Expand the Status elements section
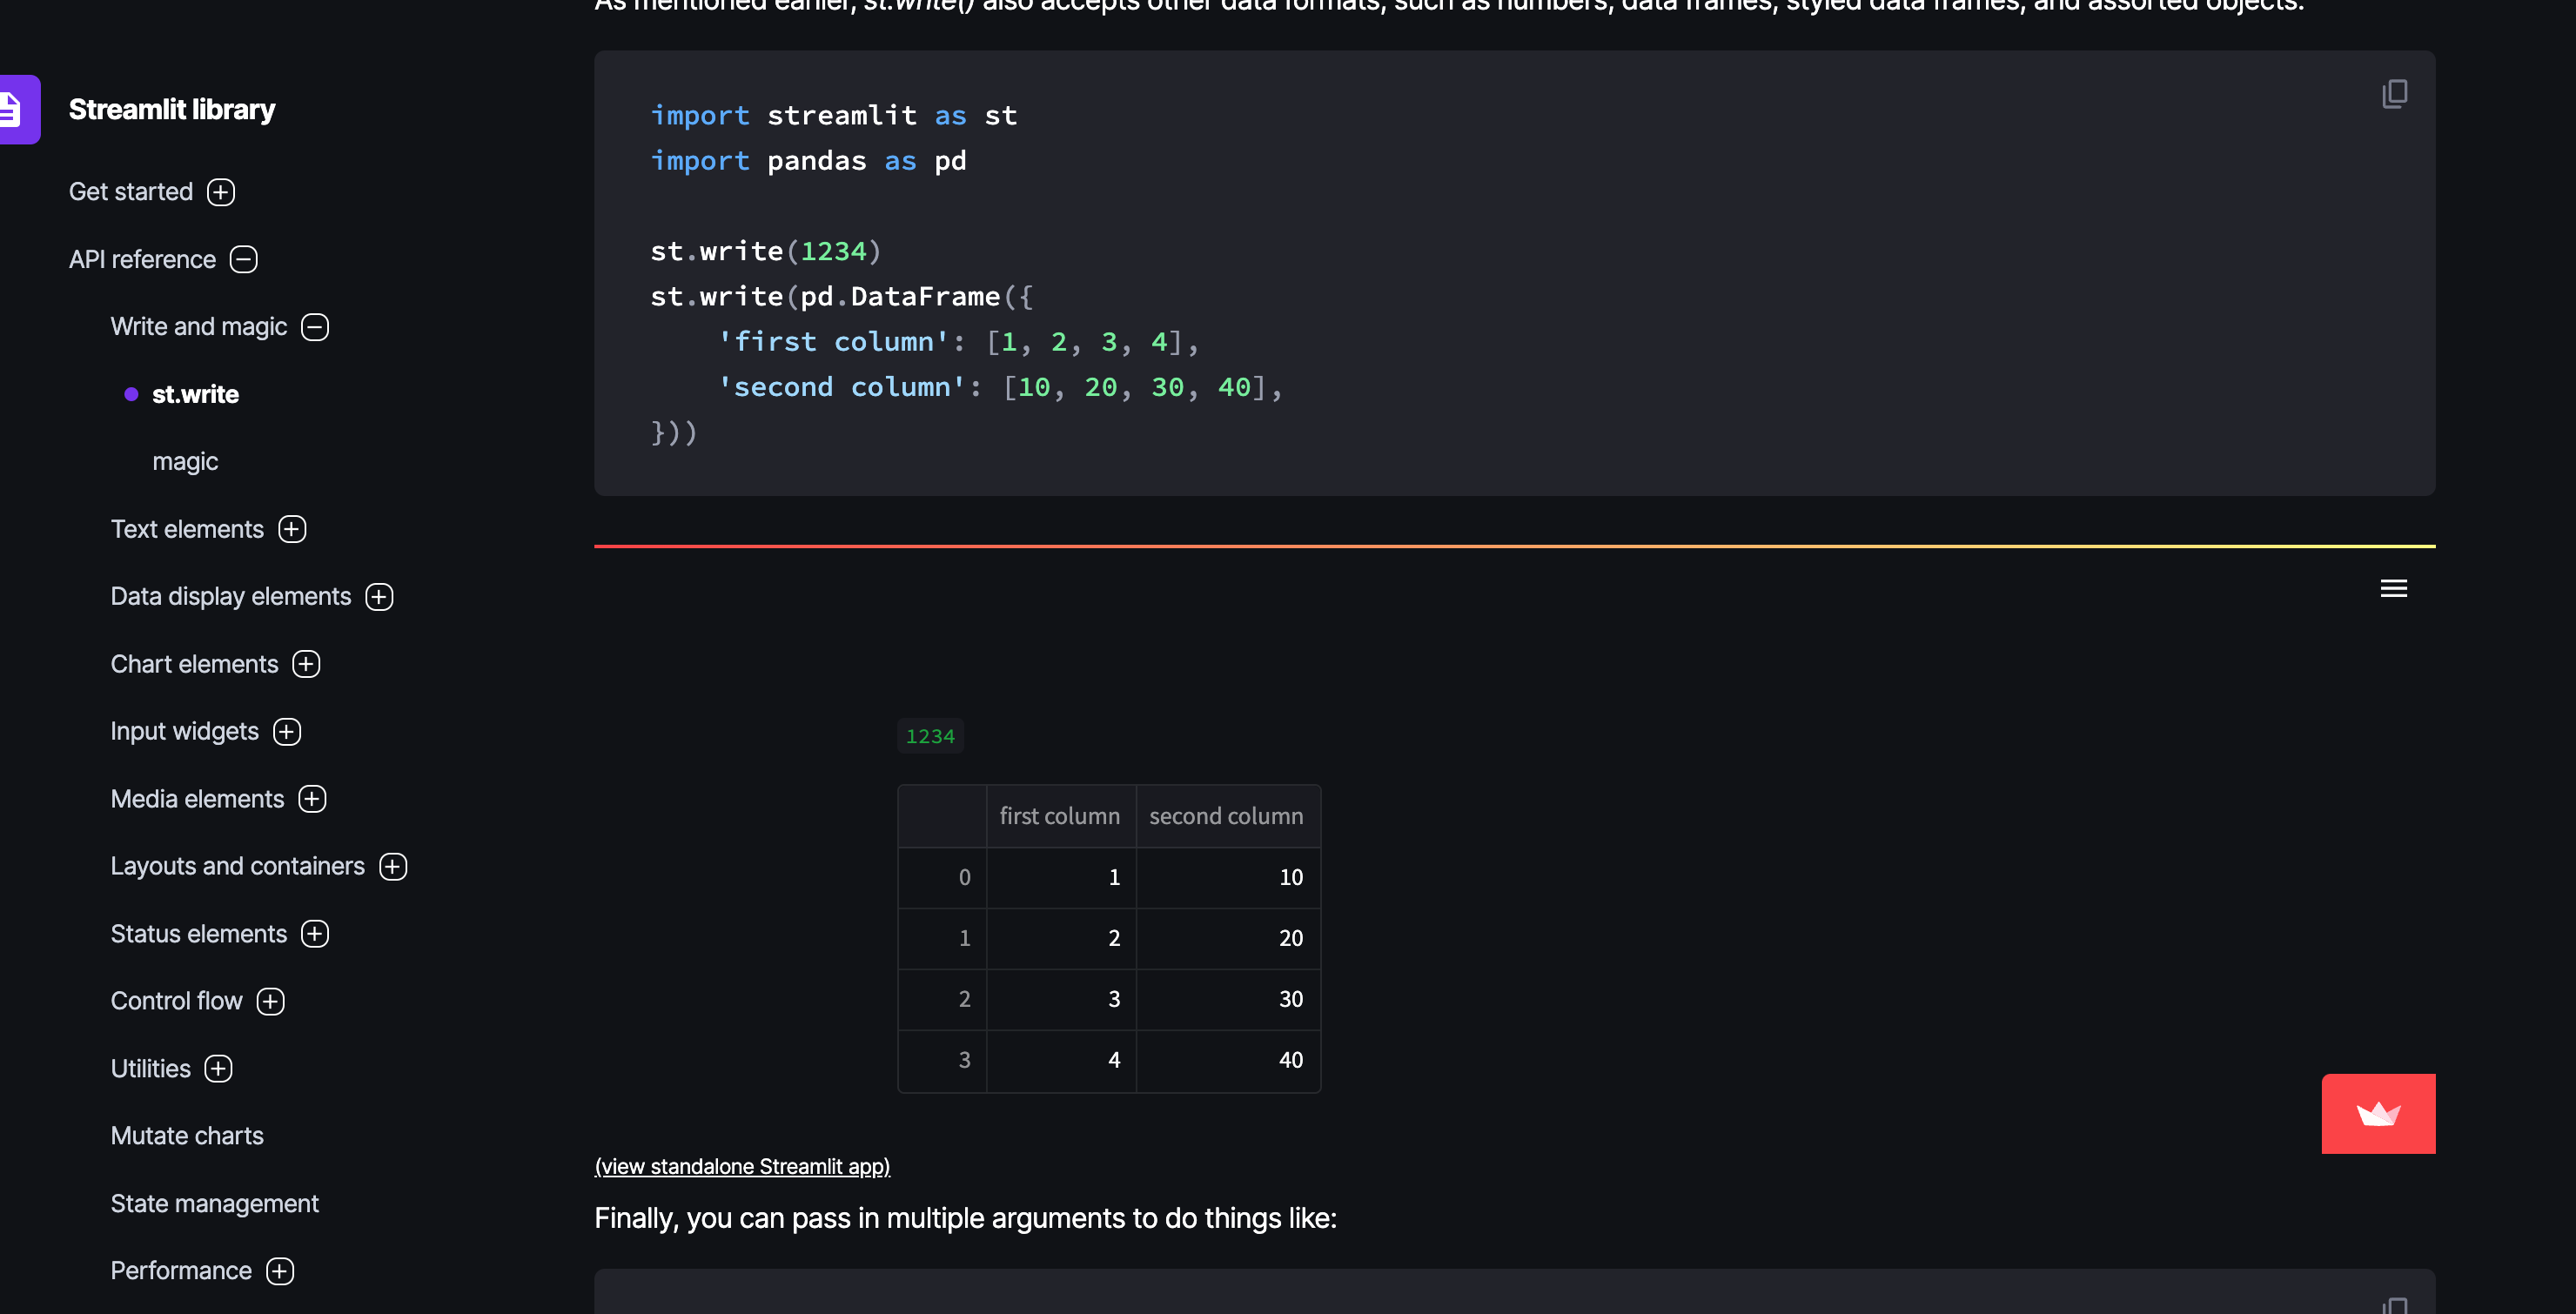Screen dimensions: 2576x1314 (315, 934)
